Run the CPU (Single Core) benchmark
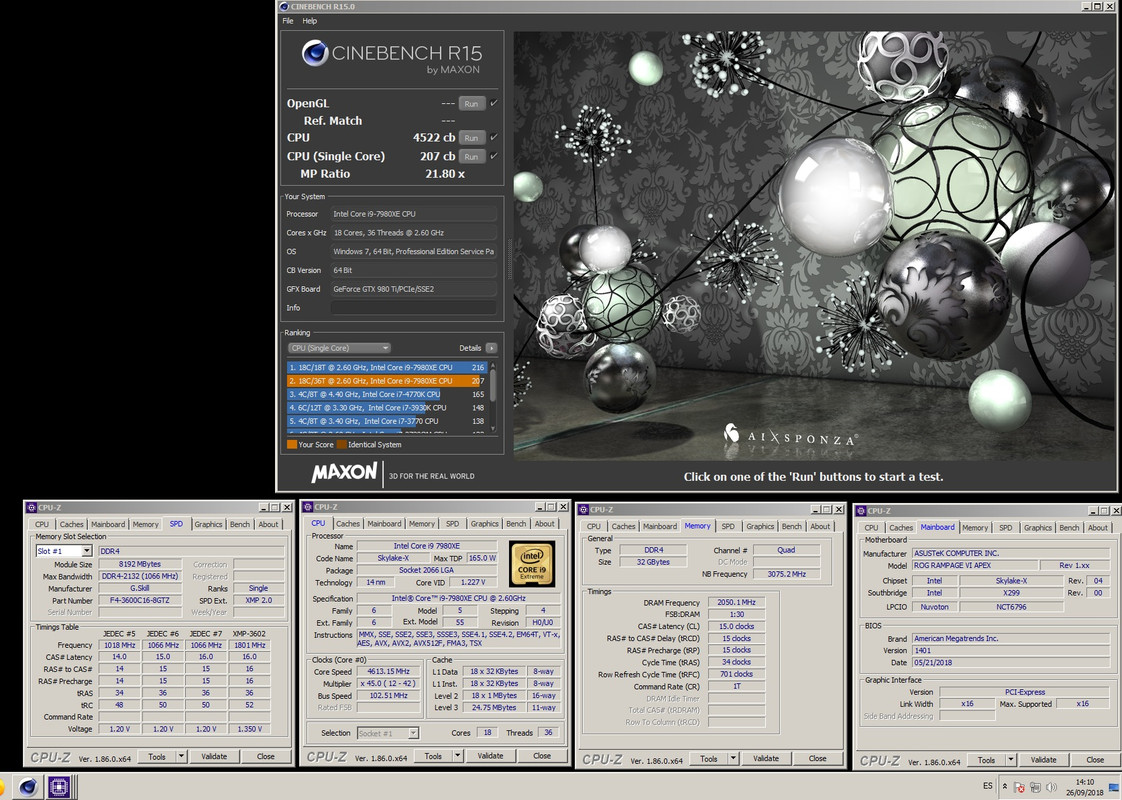 472,156
